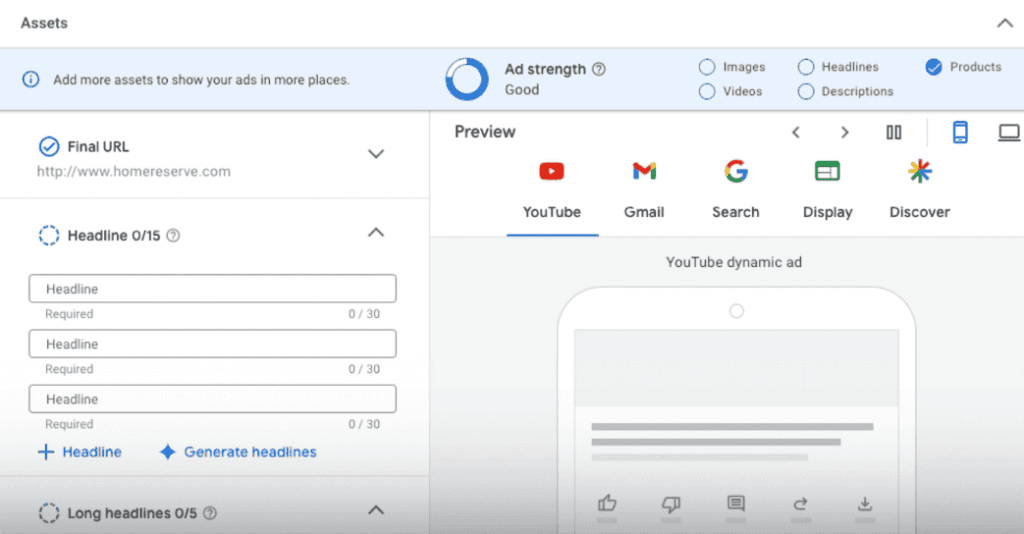1024x534 pixels.
Task: Collapse the Headline 0/15 section
Action: 376,232
